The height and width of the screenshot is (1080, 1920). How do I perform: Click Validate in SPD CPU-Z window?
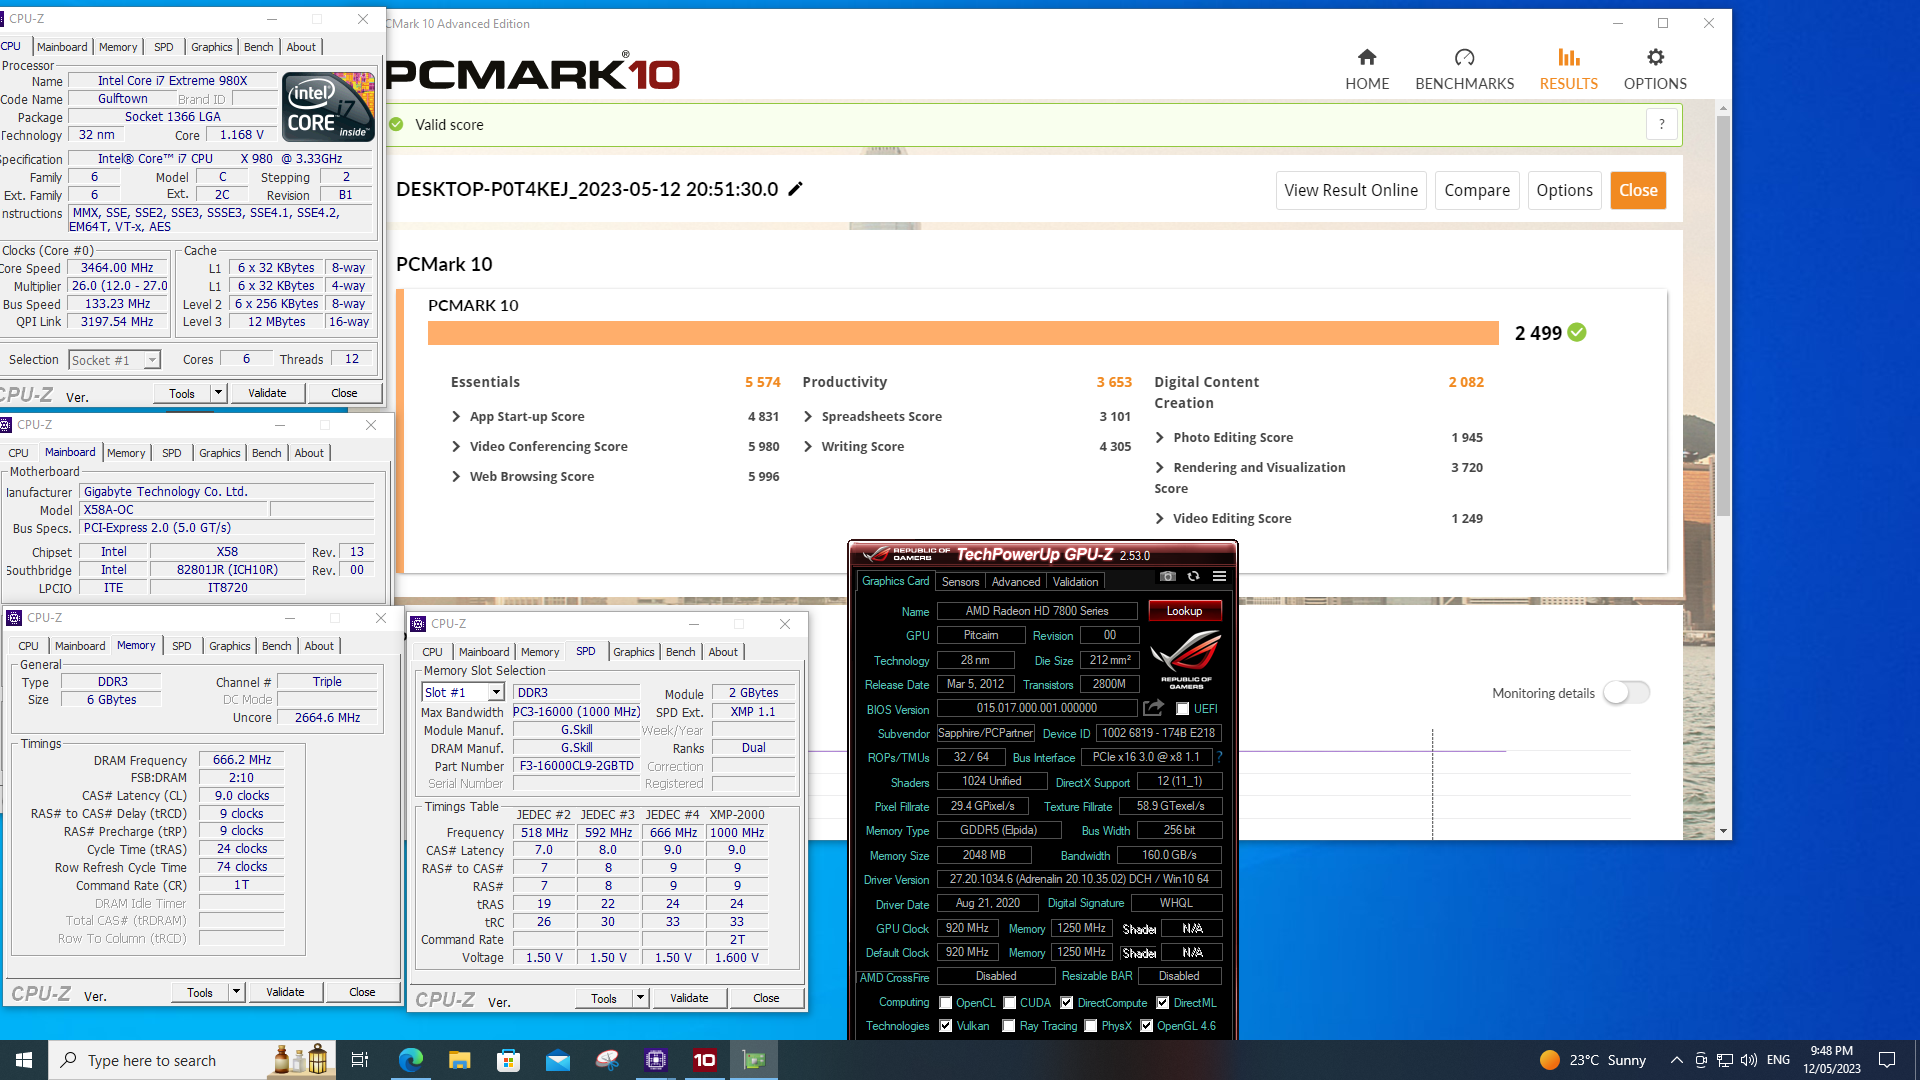689,998
